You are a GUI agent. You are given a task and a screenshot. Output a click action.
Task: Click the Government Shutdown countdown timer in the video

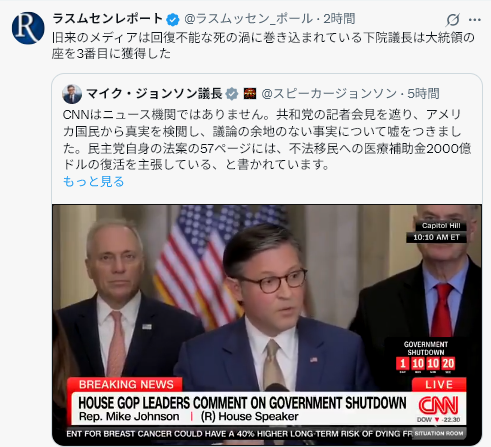(426, 357)
